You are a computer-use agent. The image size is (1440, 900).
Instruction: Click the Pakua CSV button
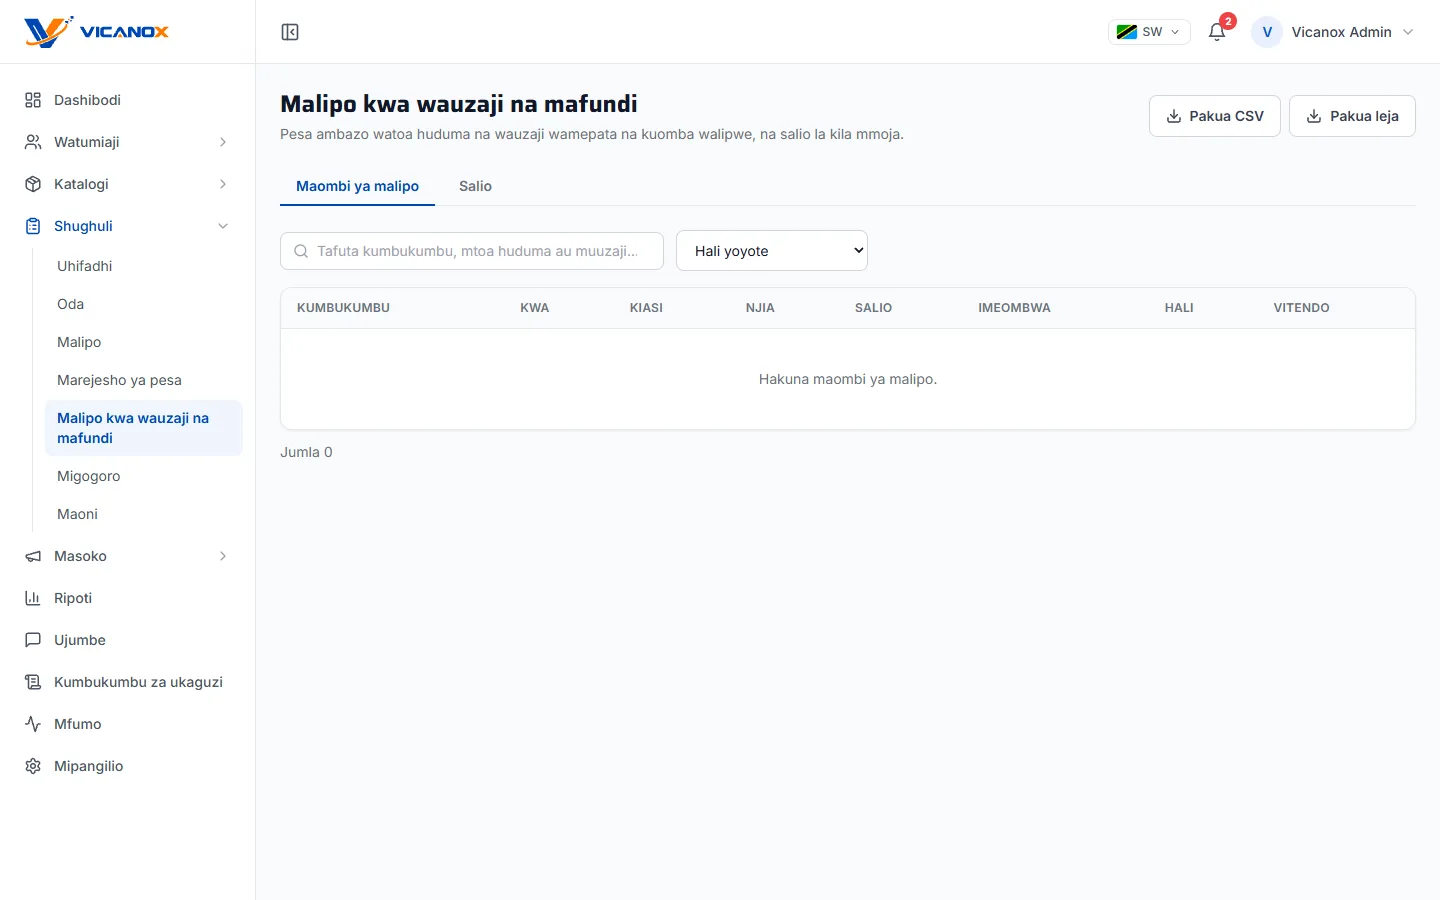(1215, 116)
